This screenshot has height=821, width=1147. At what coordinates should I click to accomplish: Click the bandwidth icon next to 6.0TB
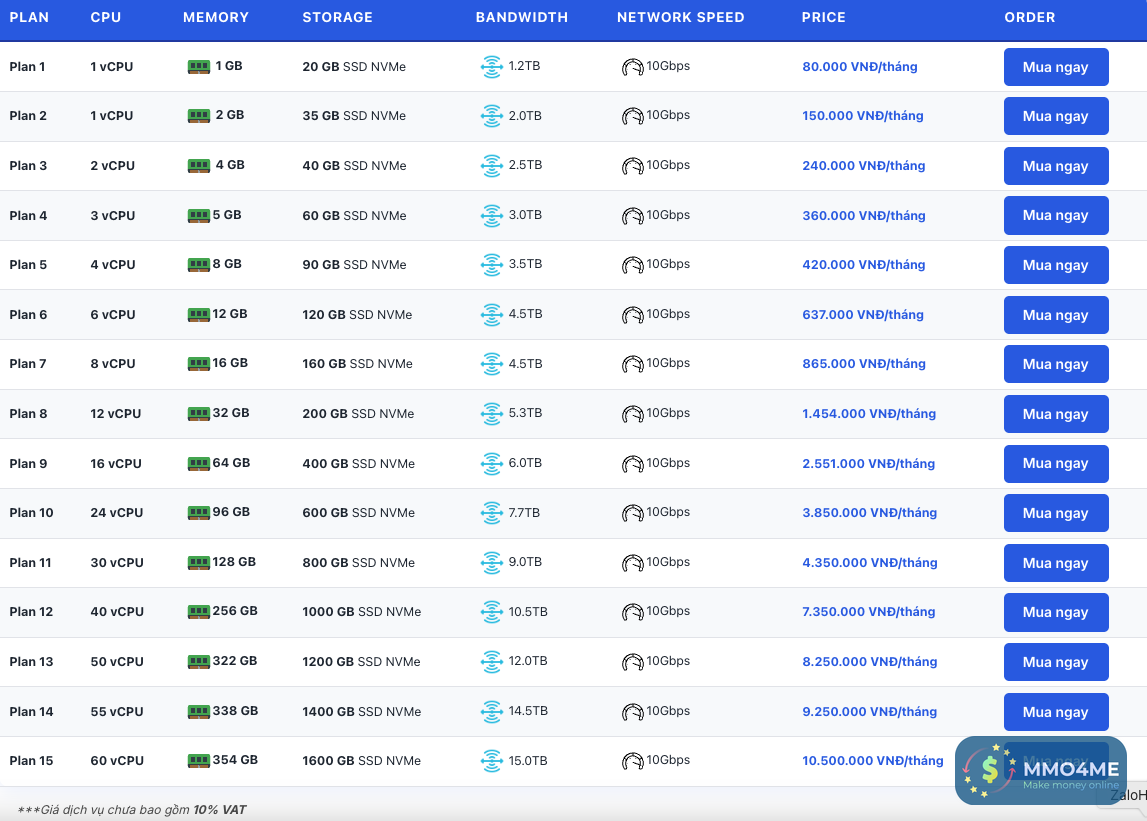[x=491, y=464]
